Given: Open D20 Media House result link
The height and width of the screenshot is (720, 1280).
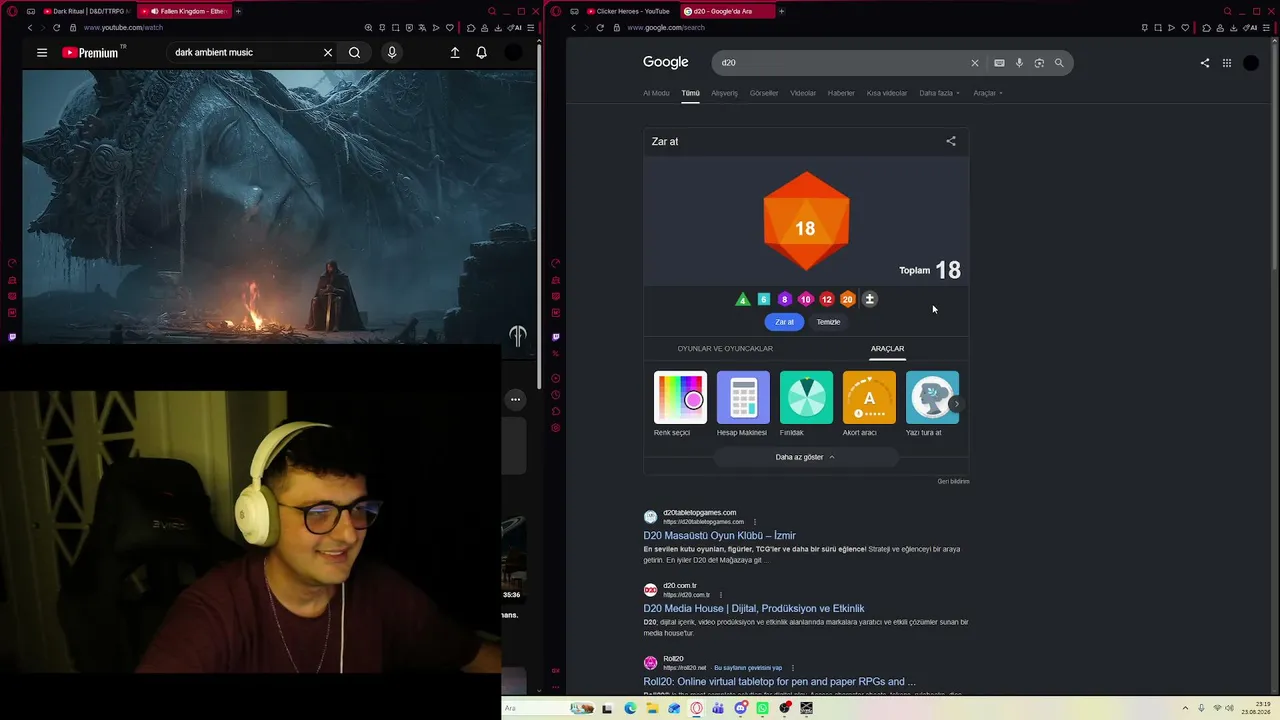Looking at the screenshot, I should (754, 609).
